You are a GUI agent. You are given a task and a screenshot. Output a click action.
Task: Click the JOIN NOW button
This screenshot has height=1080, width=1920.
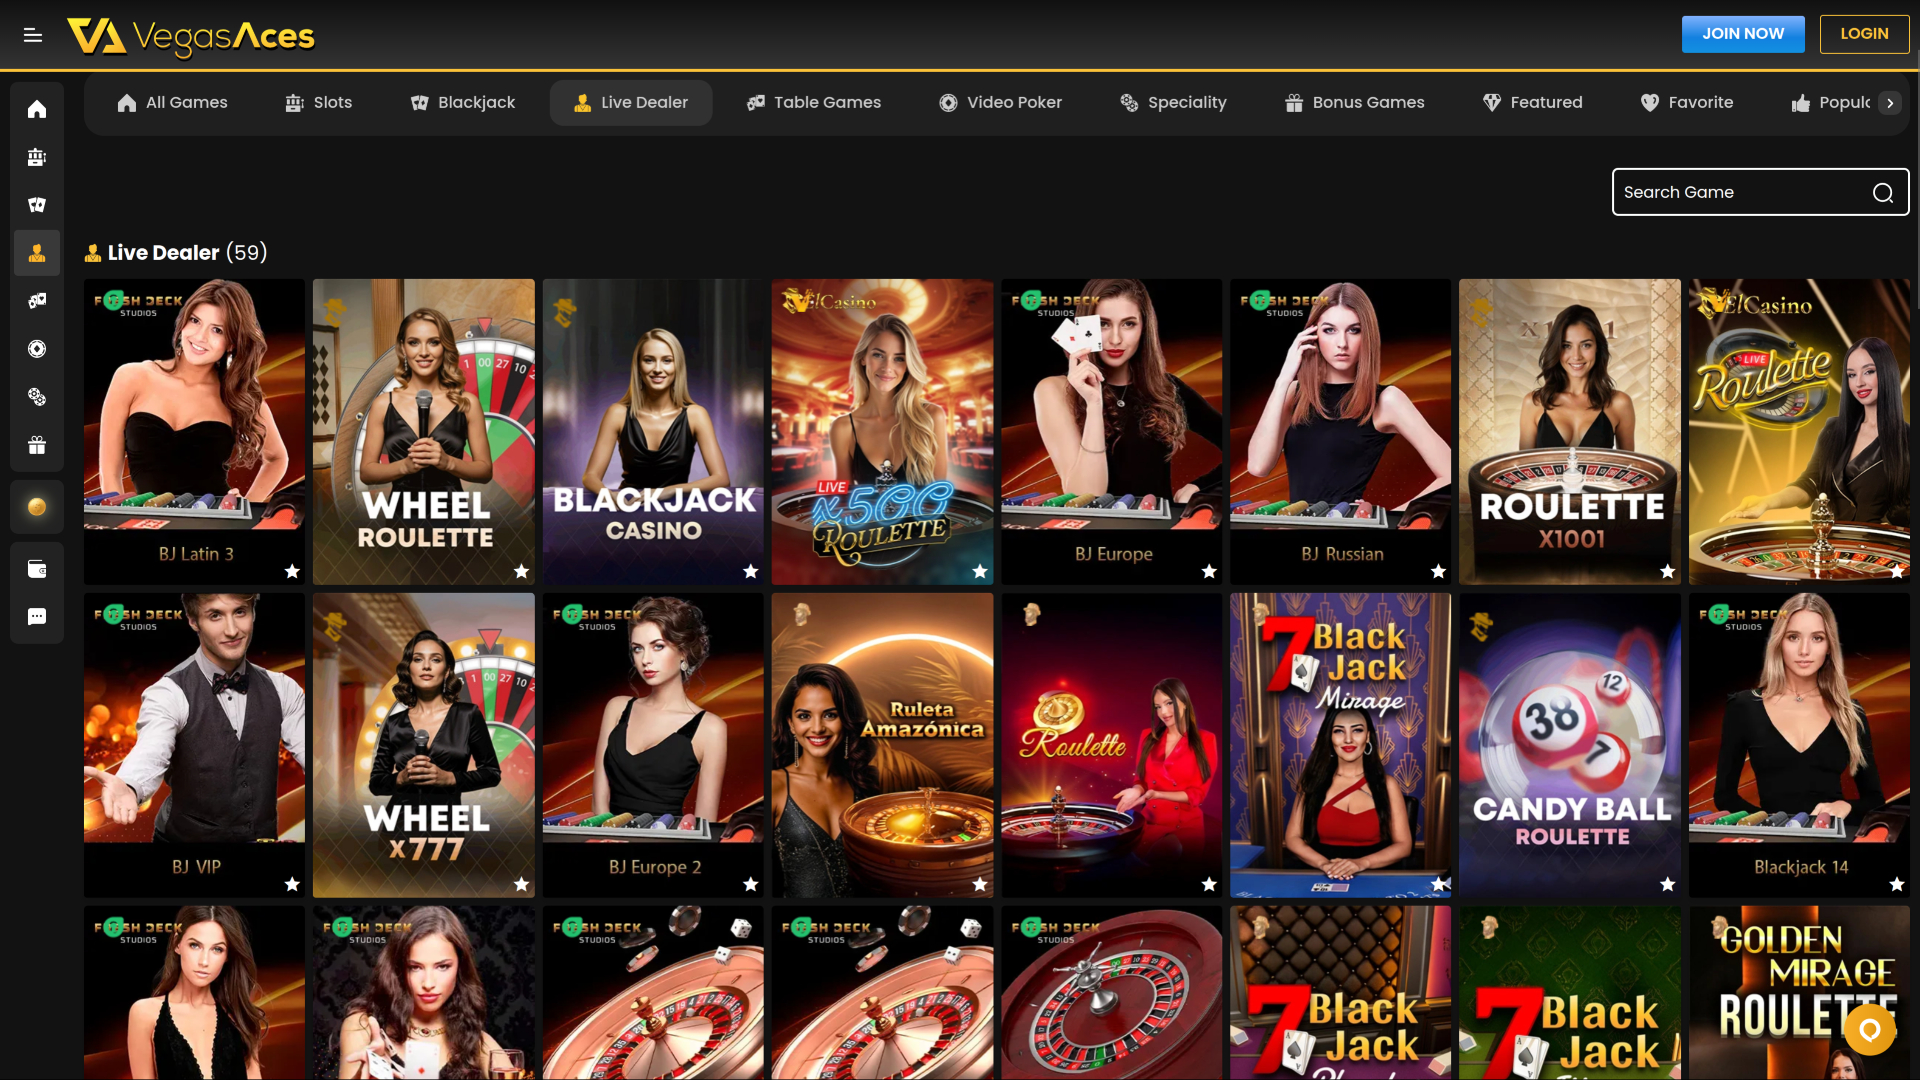pyautogui.click(x=1743, y=33)
